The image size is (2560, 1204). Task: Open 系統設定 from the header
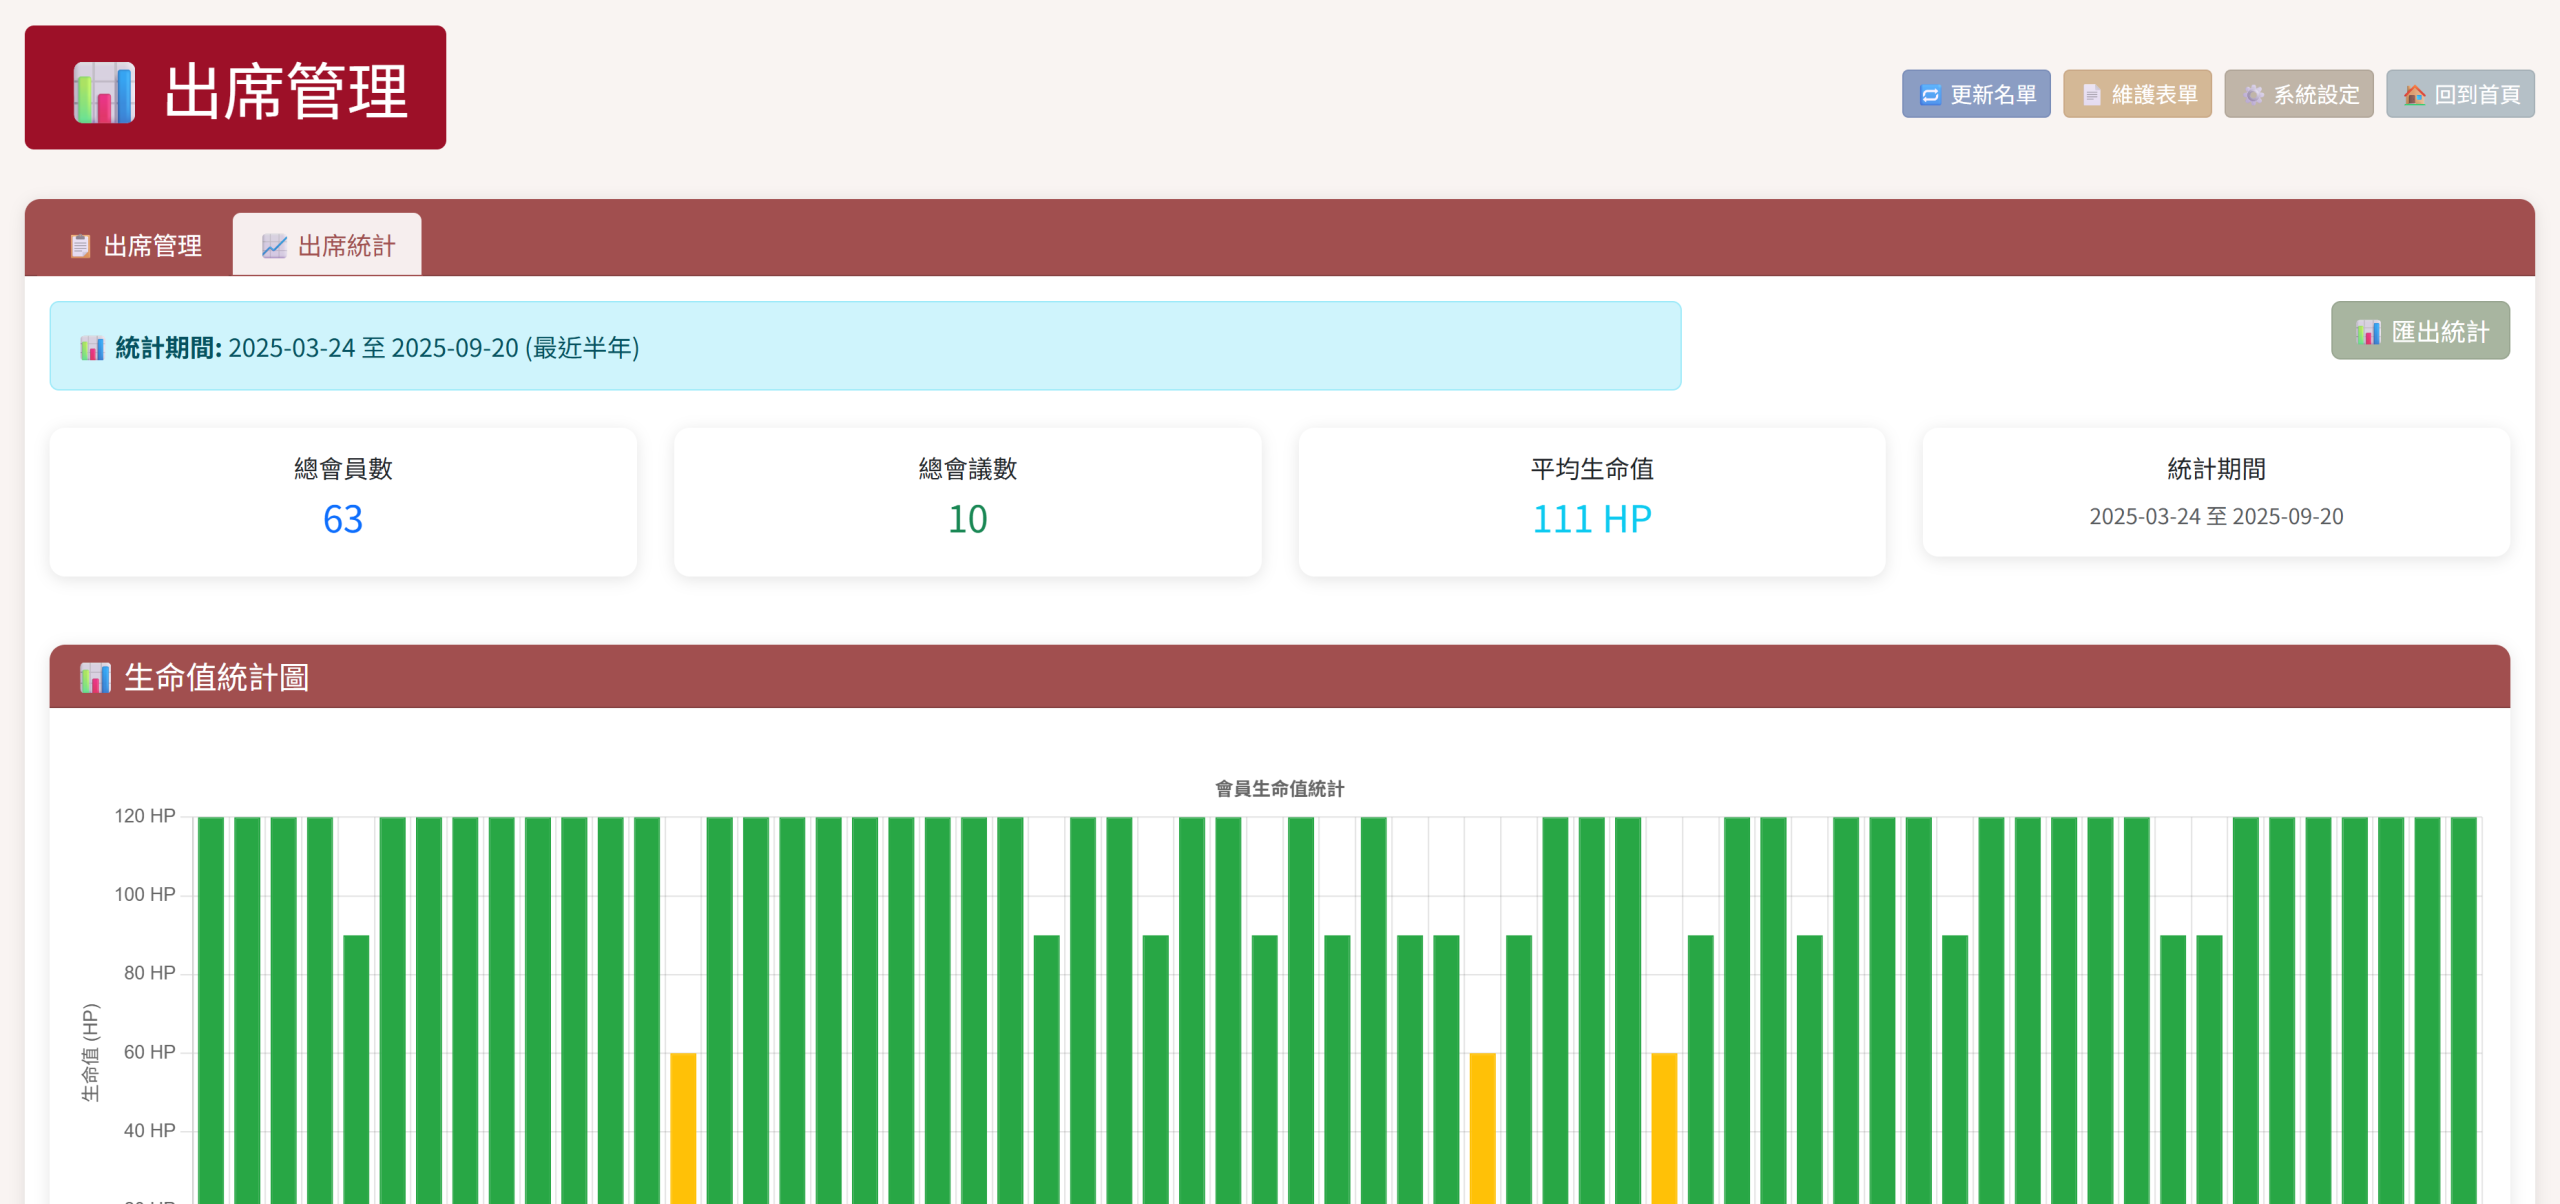(2298, 95)
